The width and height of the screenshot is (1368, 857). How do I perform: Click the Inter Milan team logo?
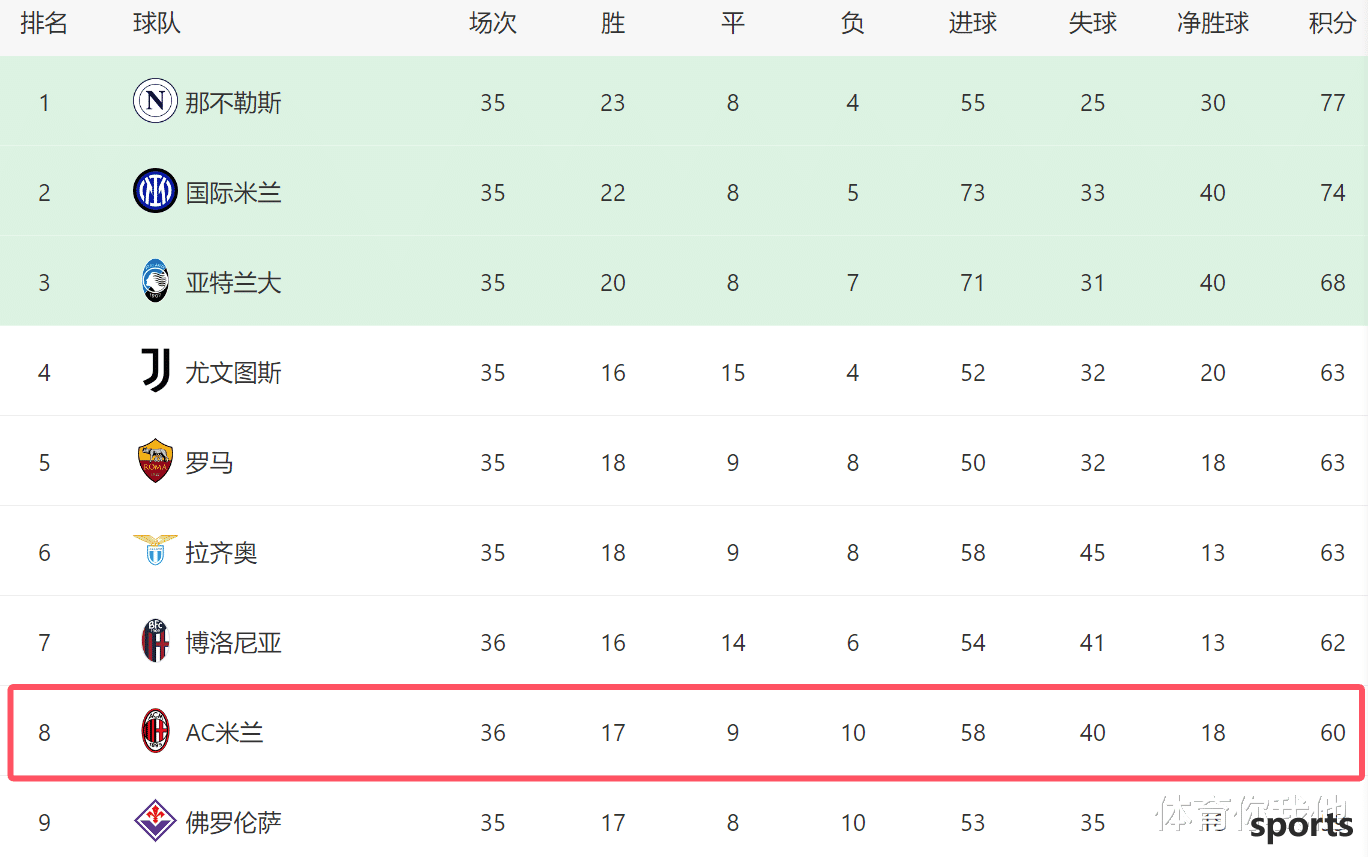(x=155, y=191)
